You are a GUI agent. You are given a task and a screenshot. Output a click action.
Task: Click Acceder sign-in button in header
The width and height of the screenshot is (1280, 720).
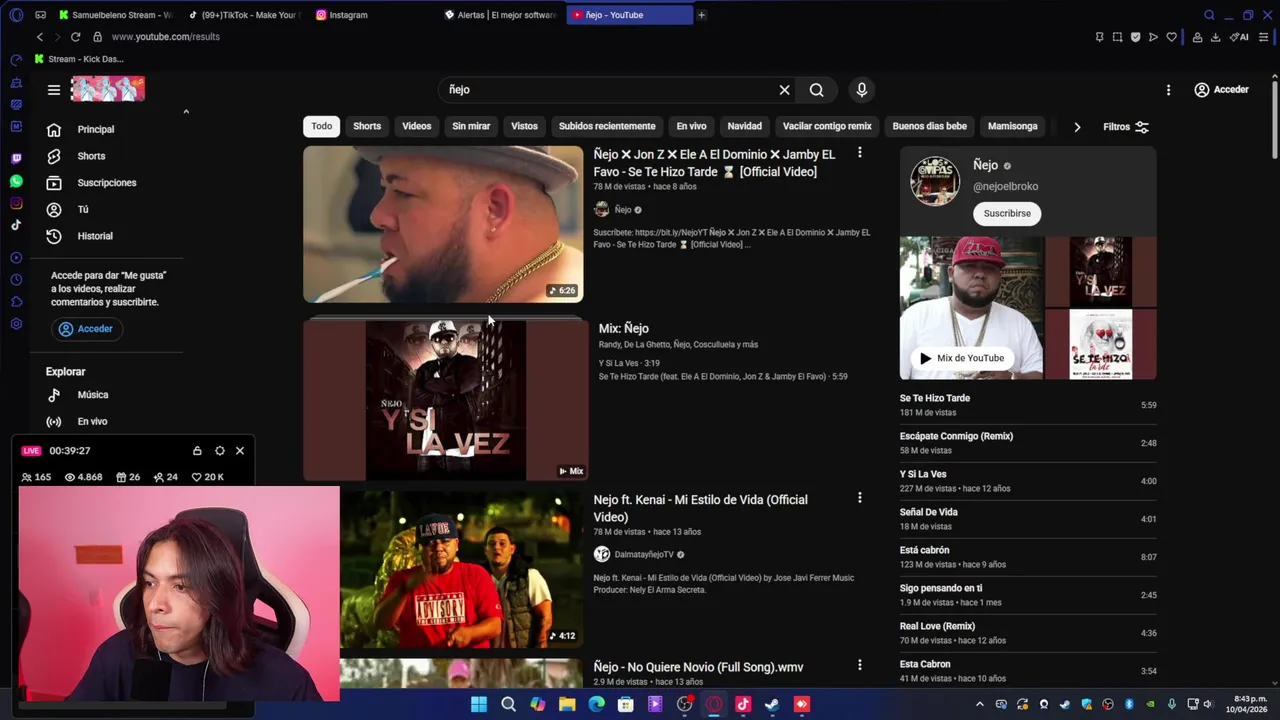pos(1221,90)
